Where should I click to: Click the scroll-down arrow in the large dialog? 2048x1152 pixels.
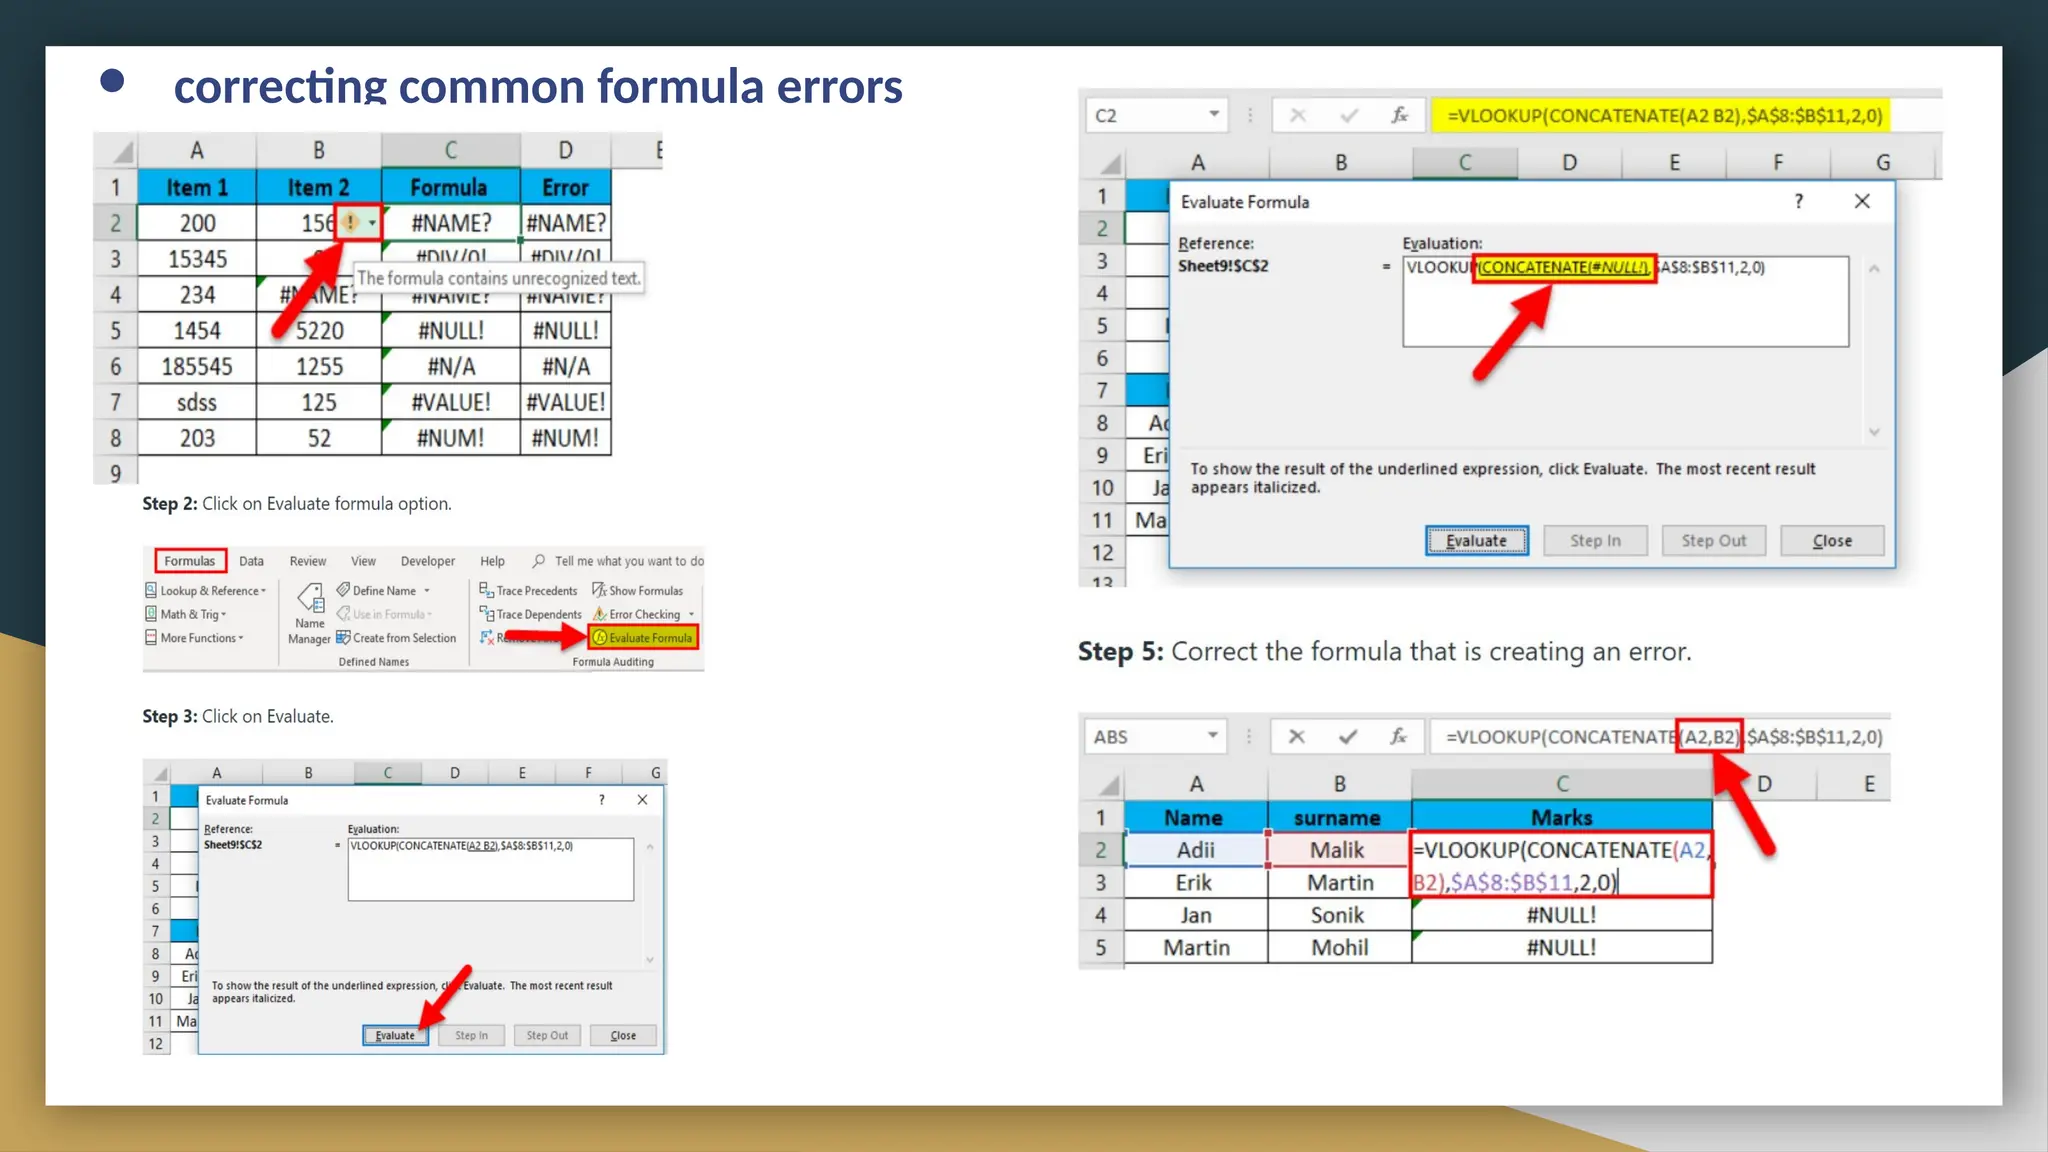point(1874,432)
